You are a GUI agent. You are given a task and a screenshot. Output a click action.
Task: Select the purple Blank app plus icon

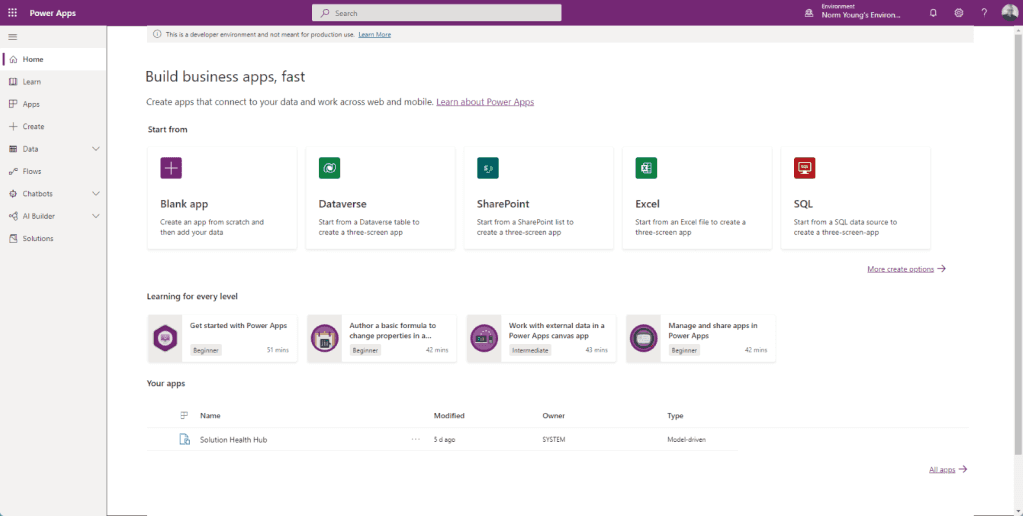(171, 168)
